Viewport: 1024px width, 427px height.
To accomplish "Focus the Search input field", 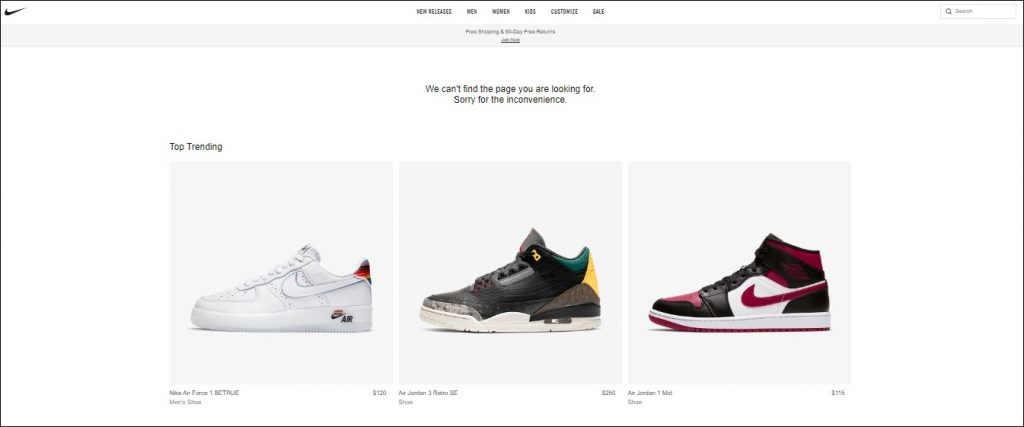I will [978, 11].
